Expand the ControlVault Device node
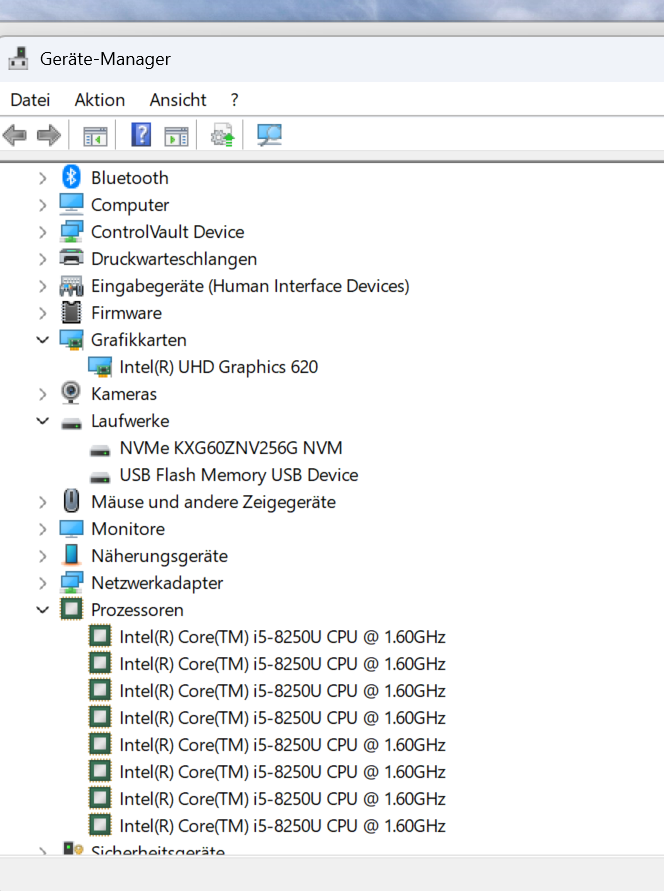This screenshot has height=891, width=664. click(43, 232)
